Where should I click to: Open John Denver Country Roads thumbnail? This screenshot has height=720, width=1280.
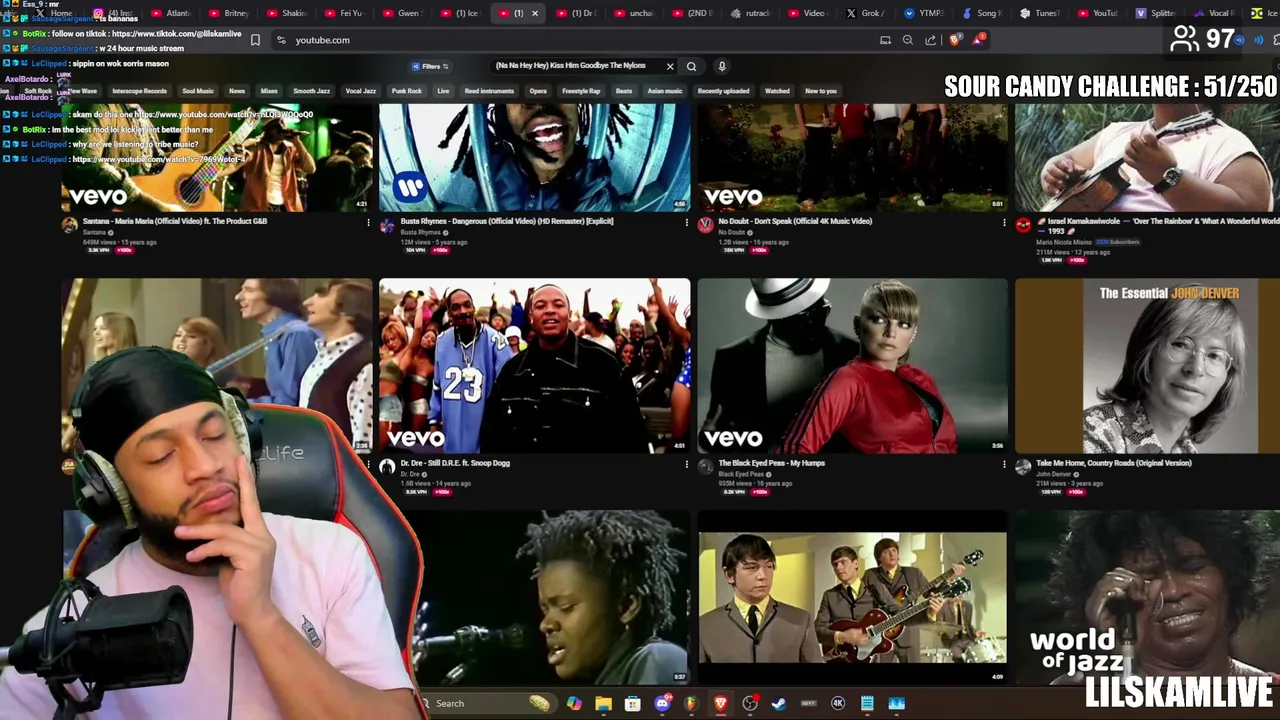click(1147, 365)
